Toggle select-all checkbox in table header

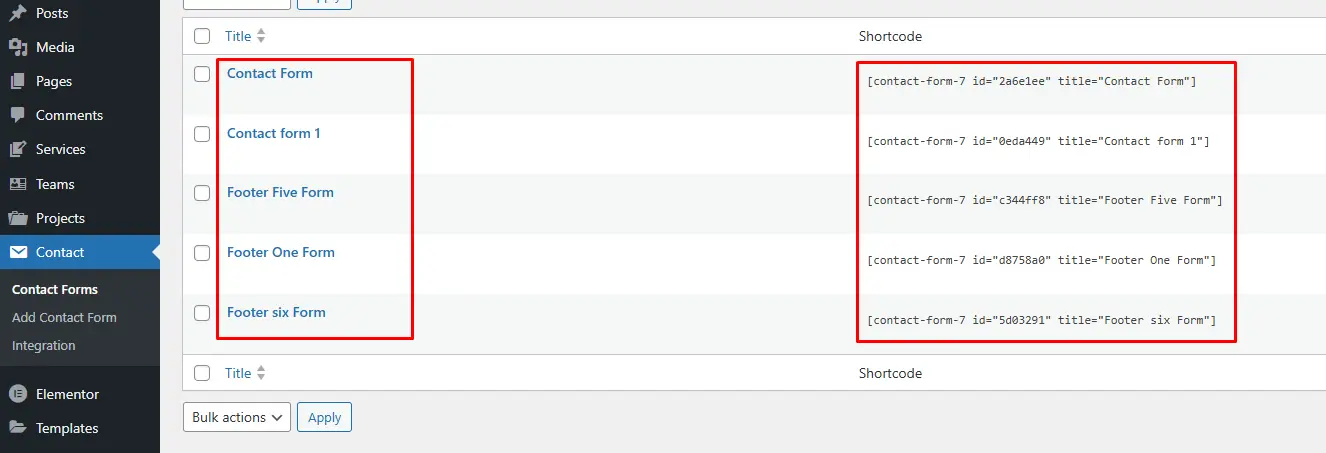[x=202, y=36]
